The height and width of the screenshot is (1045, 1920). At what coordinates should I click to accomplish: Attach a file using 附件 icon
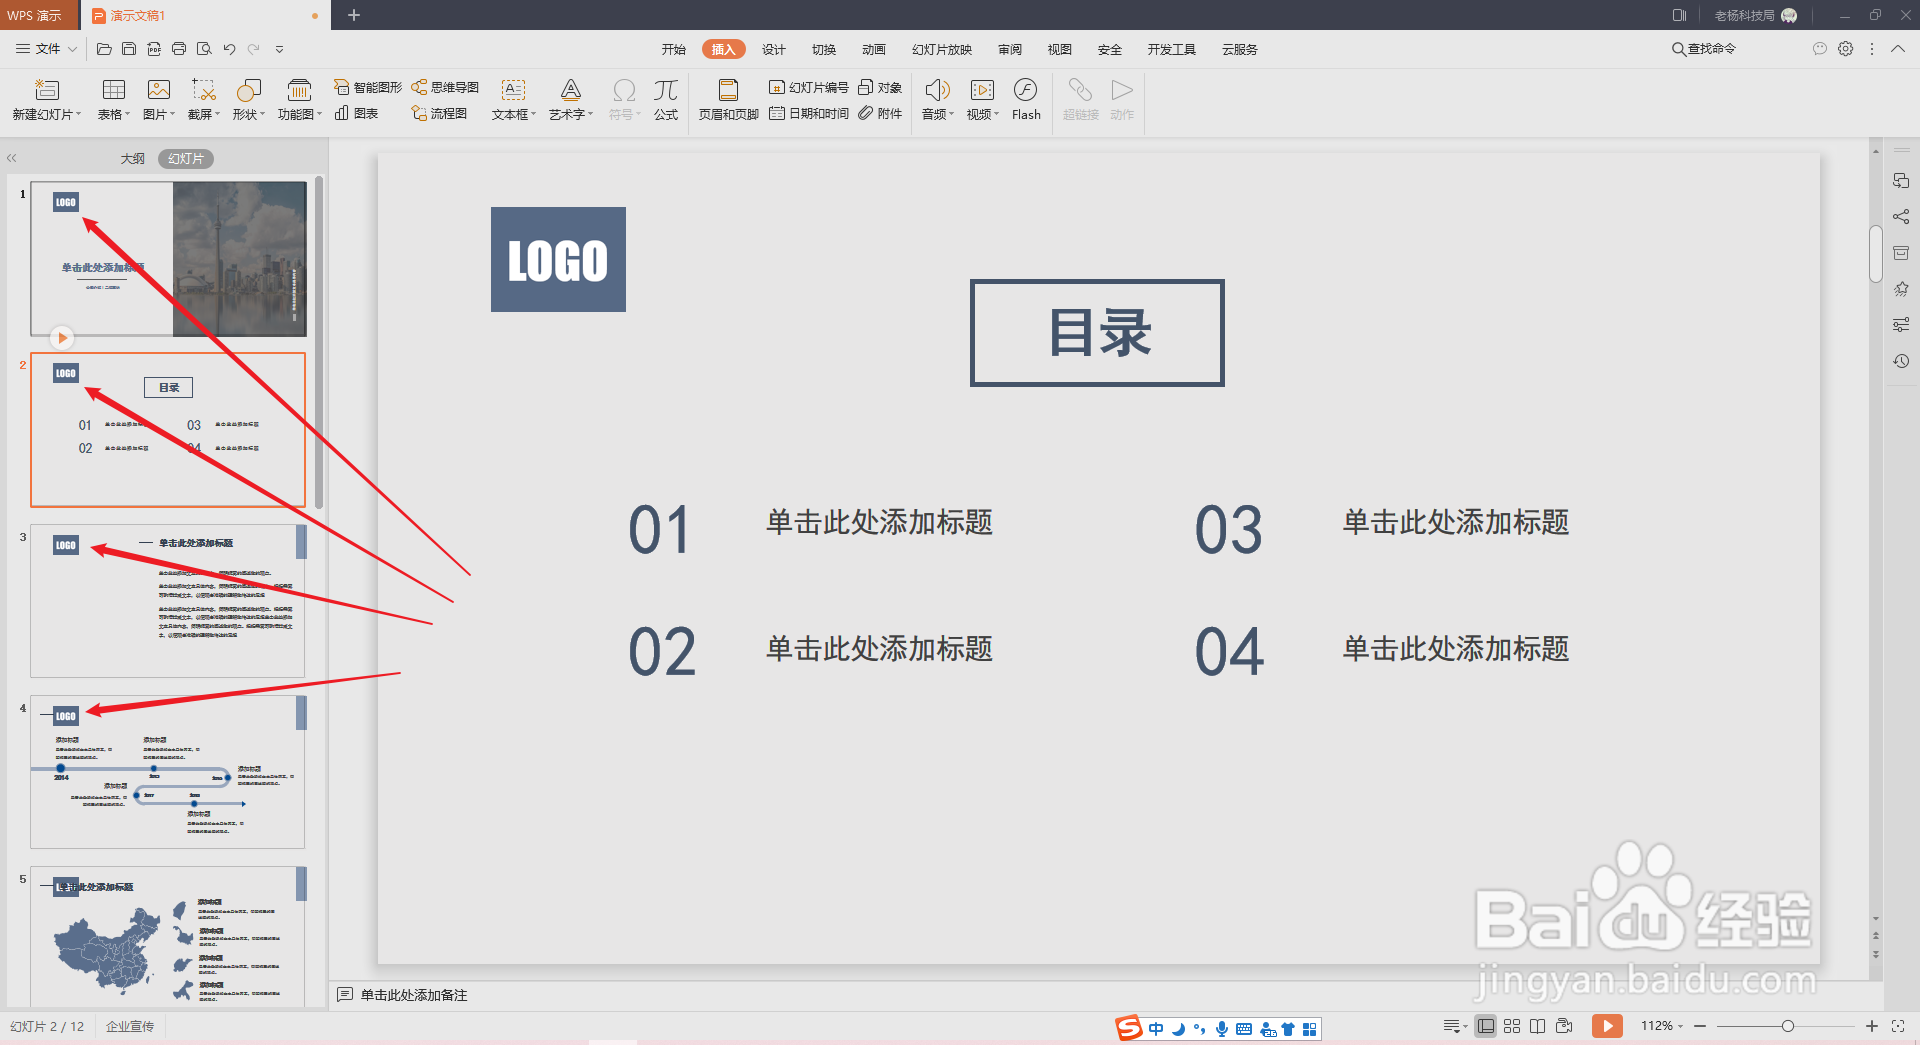(x=880, y=113)
